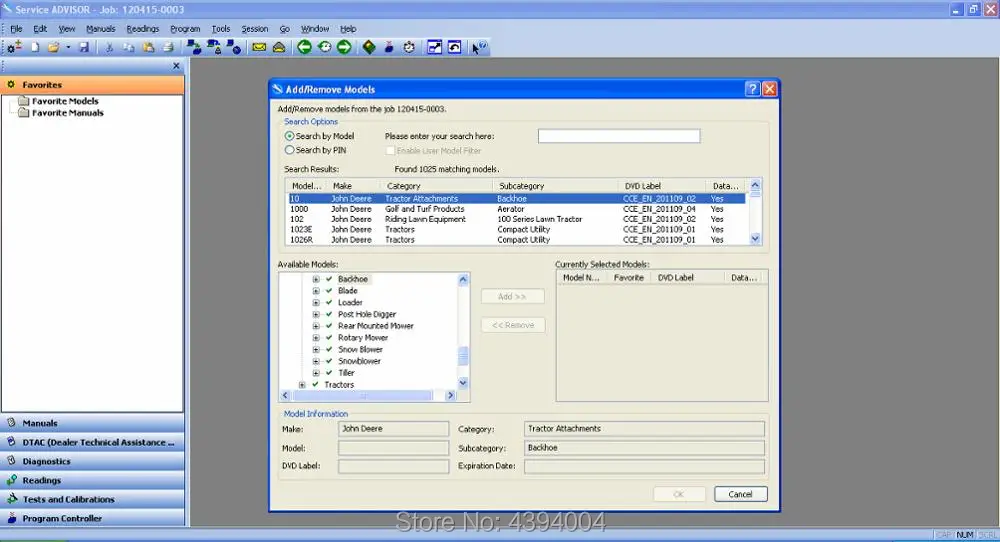Viewport: 1000px width, 542px height.
Task: Open the Diagnostics panel in sidebar
Action: pyautogui.click(x=92, y=461)
